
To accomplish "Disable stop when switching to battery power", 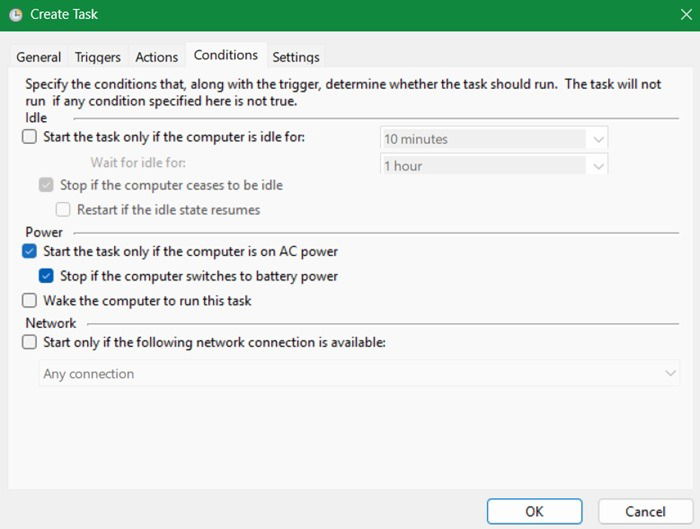I will coord(46,276).
